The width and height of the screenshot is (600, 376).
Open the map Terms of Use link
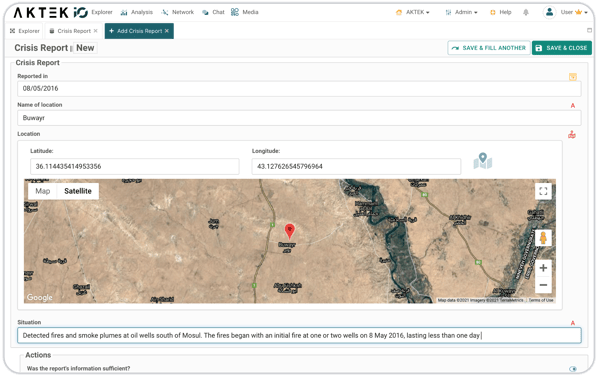click(541, 300)
